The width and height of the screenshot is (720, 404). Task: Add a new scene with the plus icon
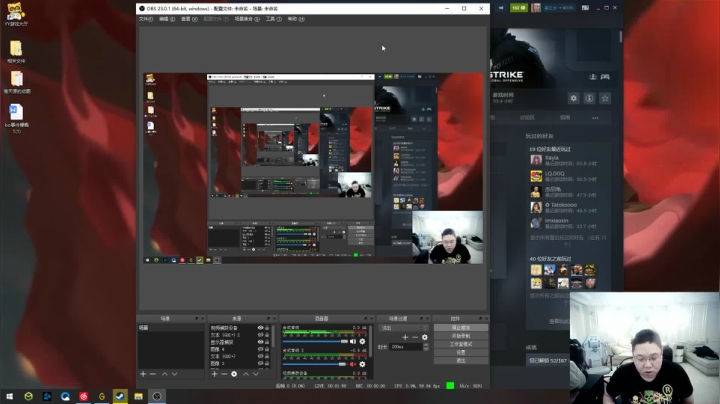click(143, 374)
